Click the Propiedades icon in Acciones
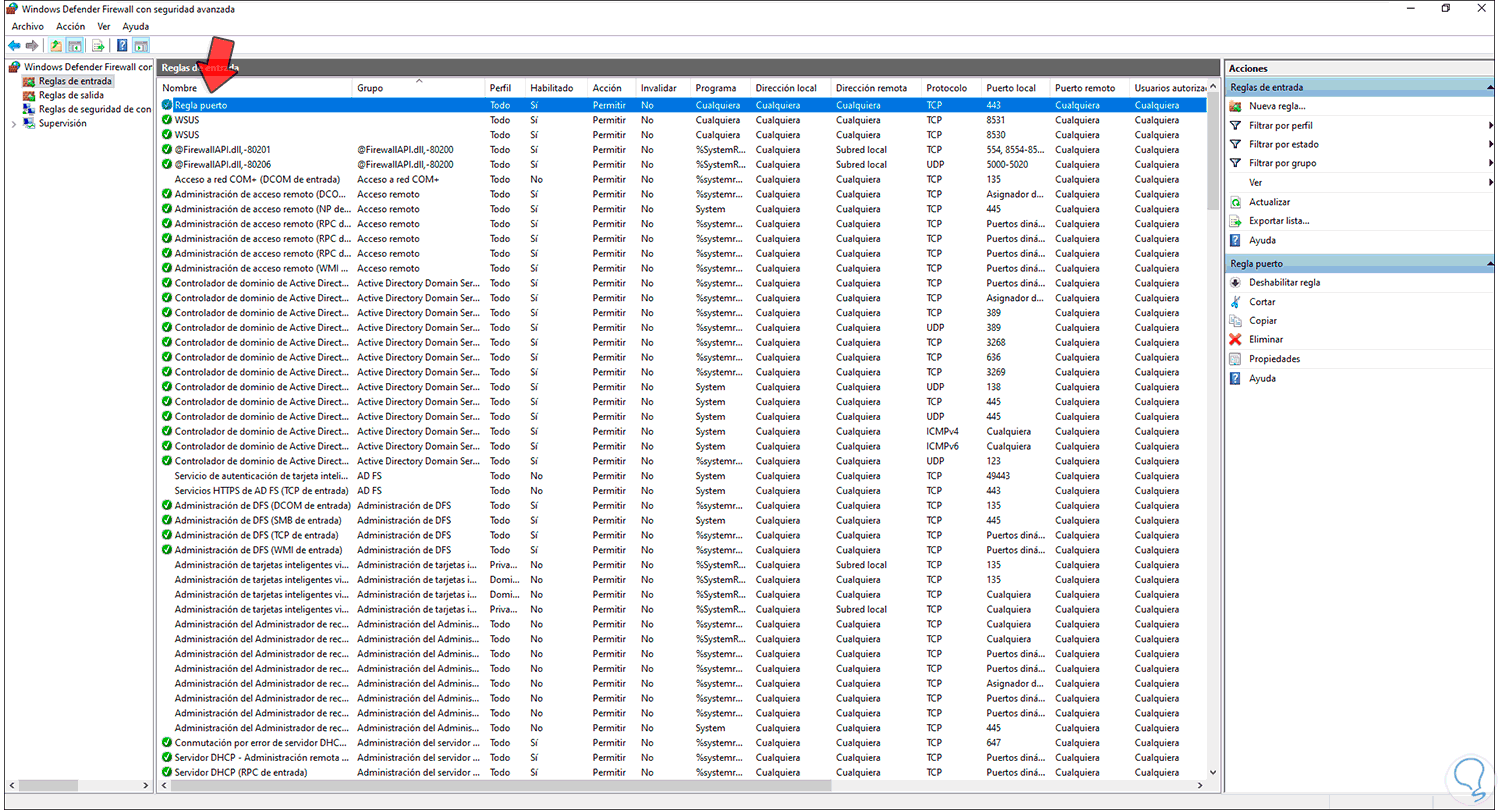The height and width of the screenshot is (810, 1500). 1236,359
